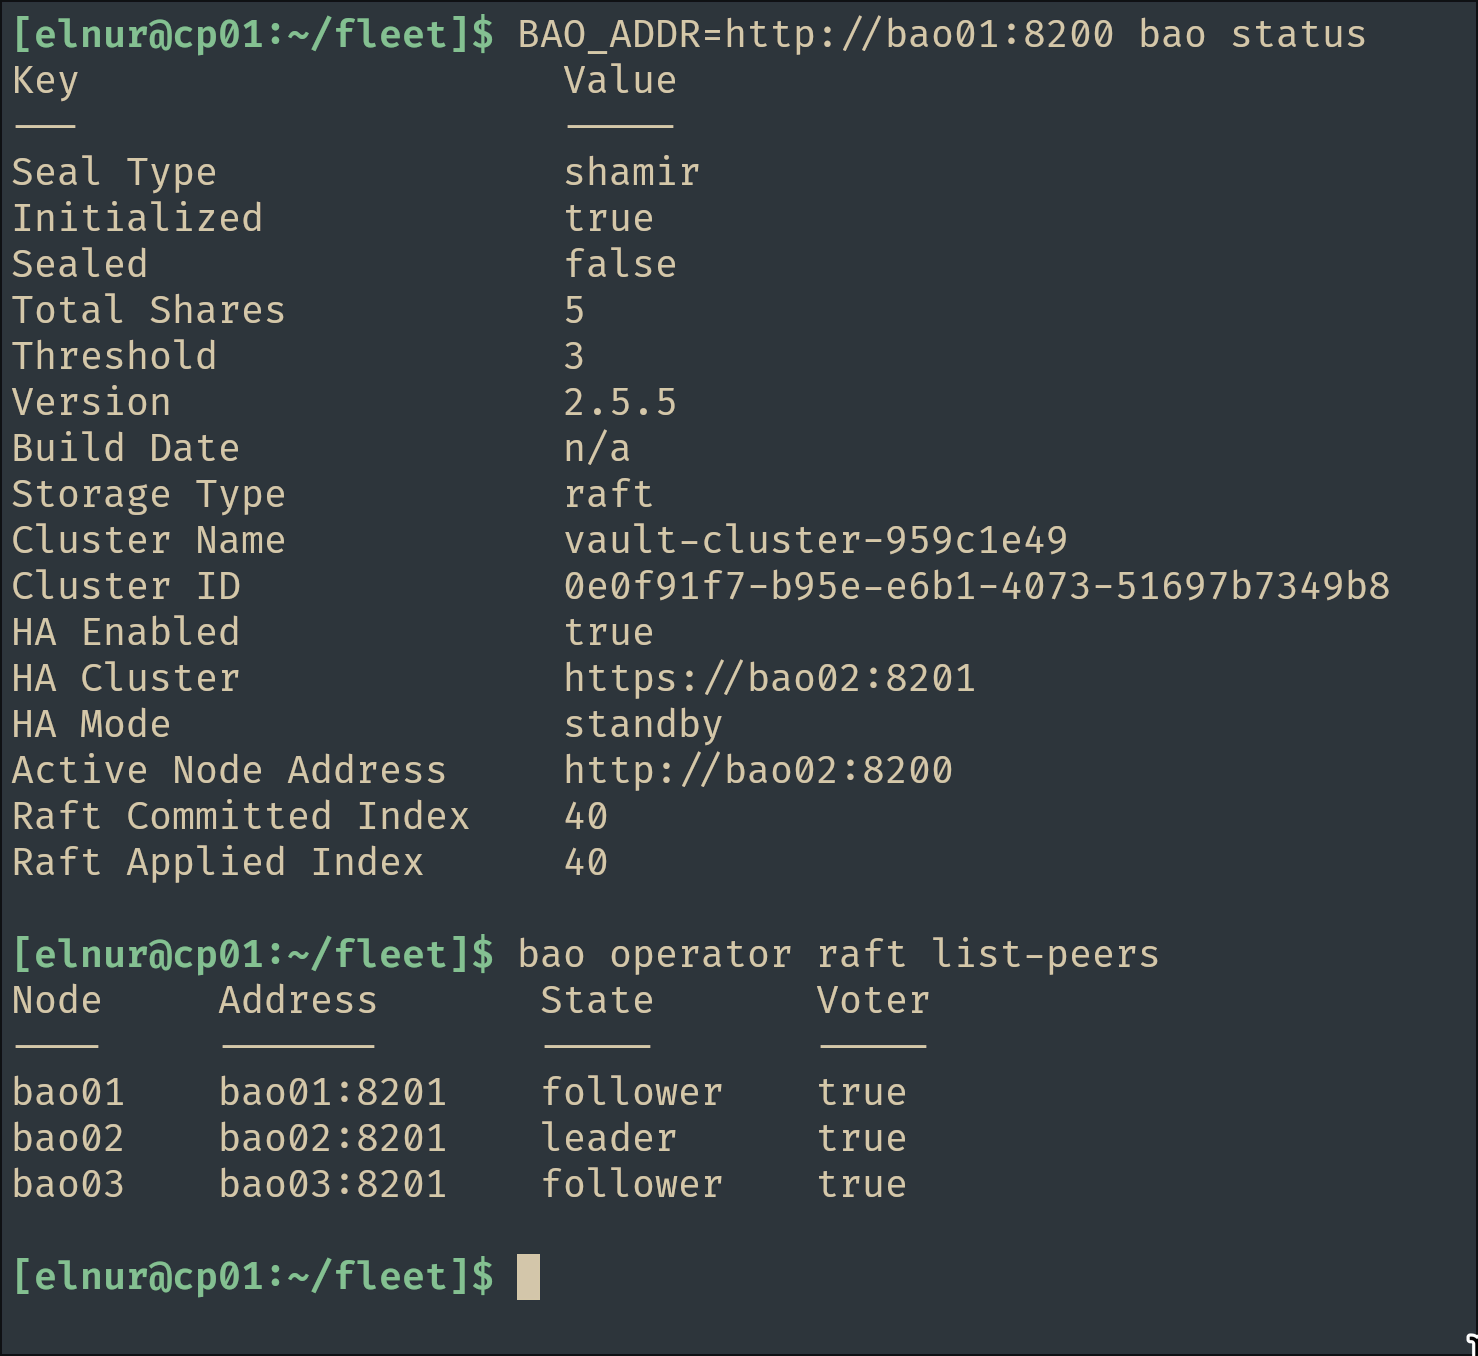Viewport: 1478px width, 1356px height.
Task: Click the Active Node Address http://bao02:8200
Action: [x=758, y=770]
